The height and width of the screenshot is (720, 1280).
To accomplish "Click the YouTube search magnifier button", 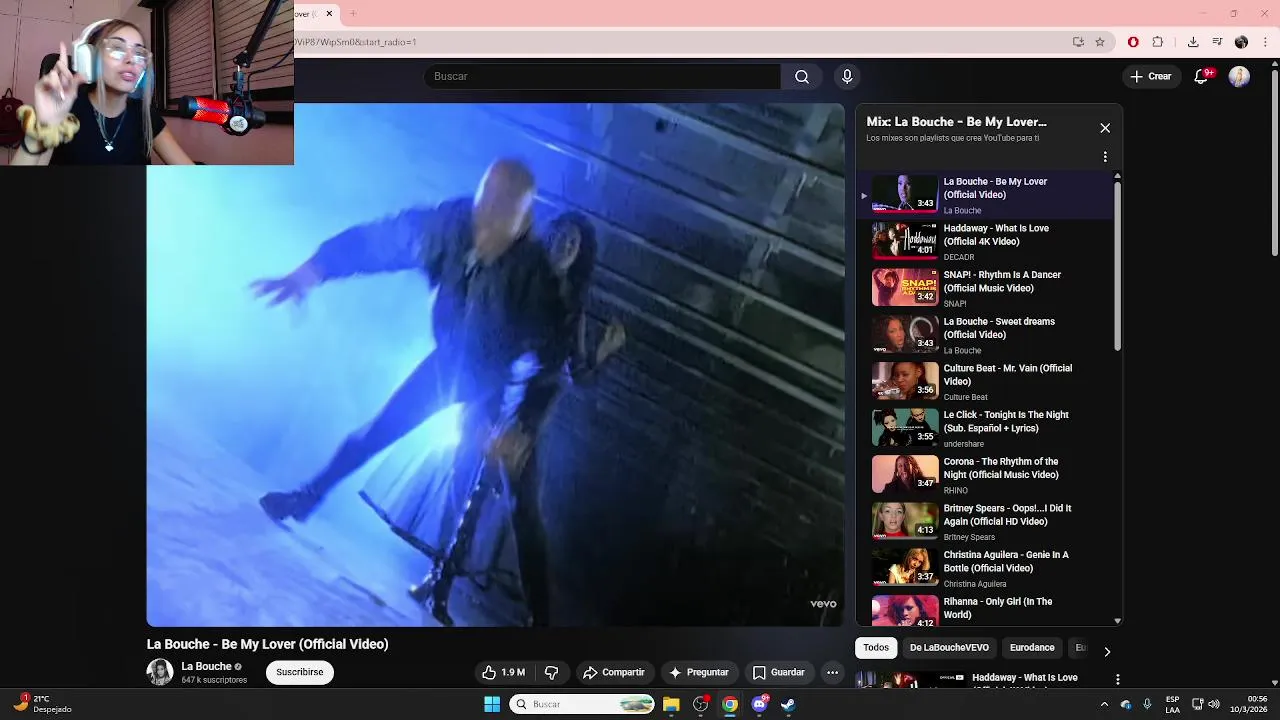I will coord(802,76).
